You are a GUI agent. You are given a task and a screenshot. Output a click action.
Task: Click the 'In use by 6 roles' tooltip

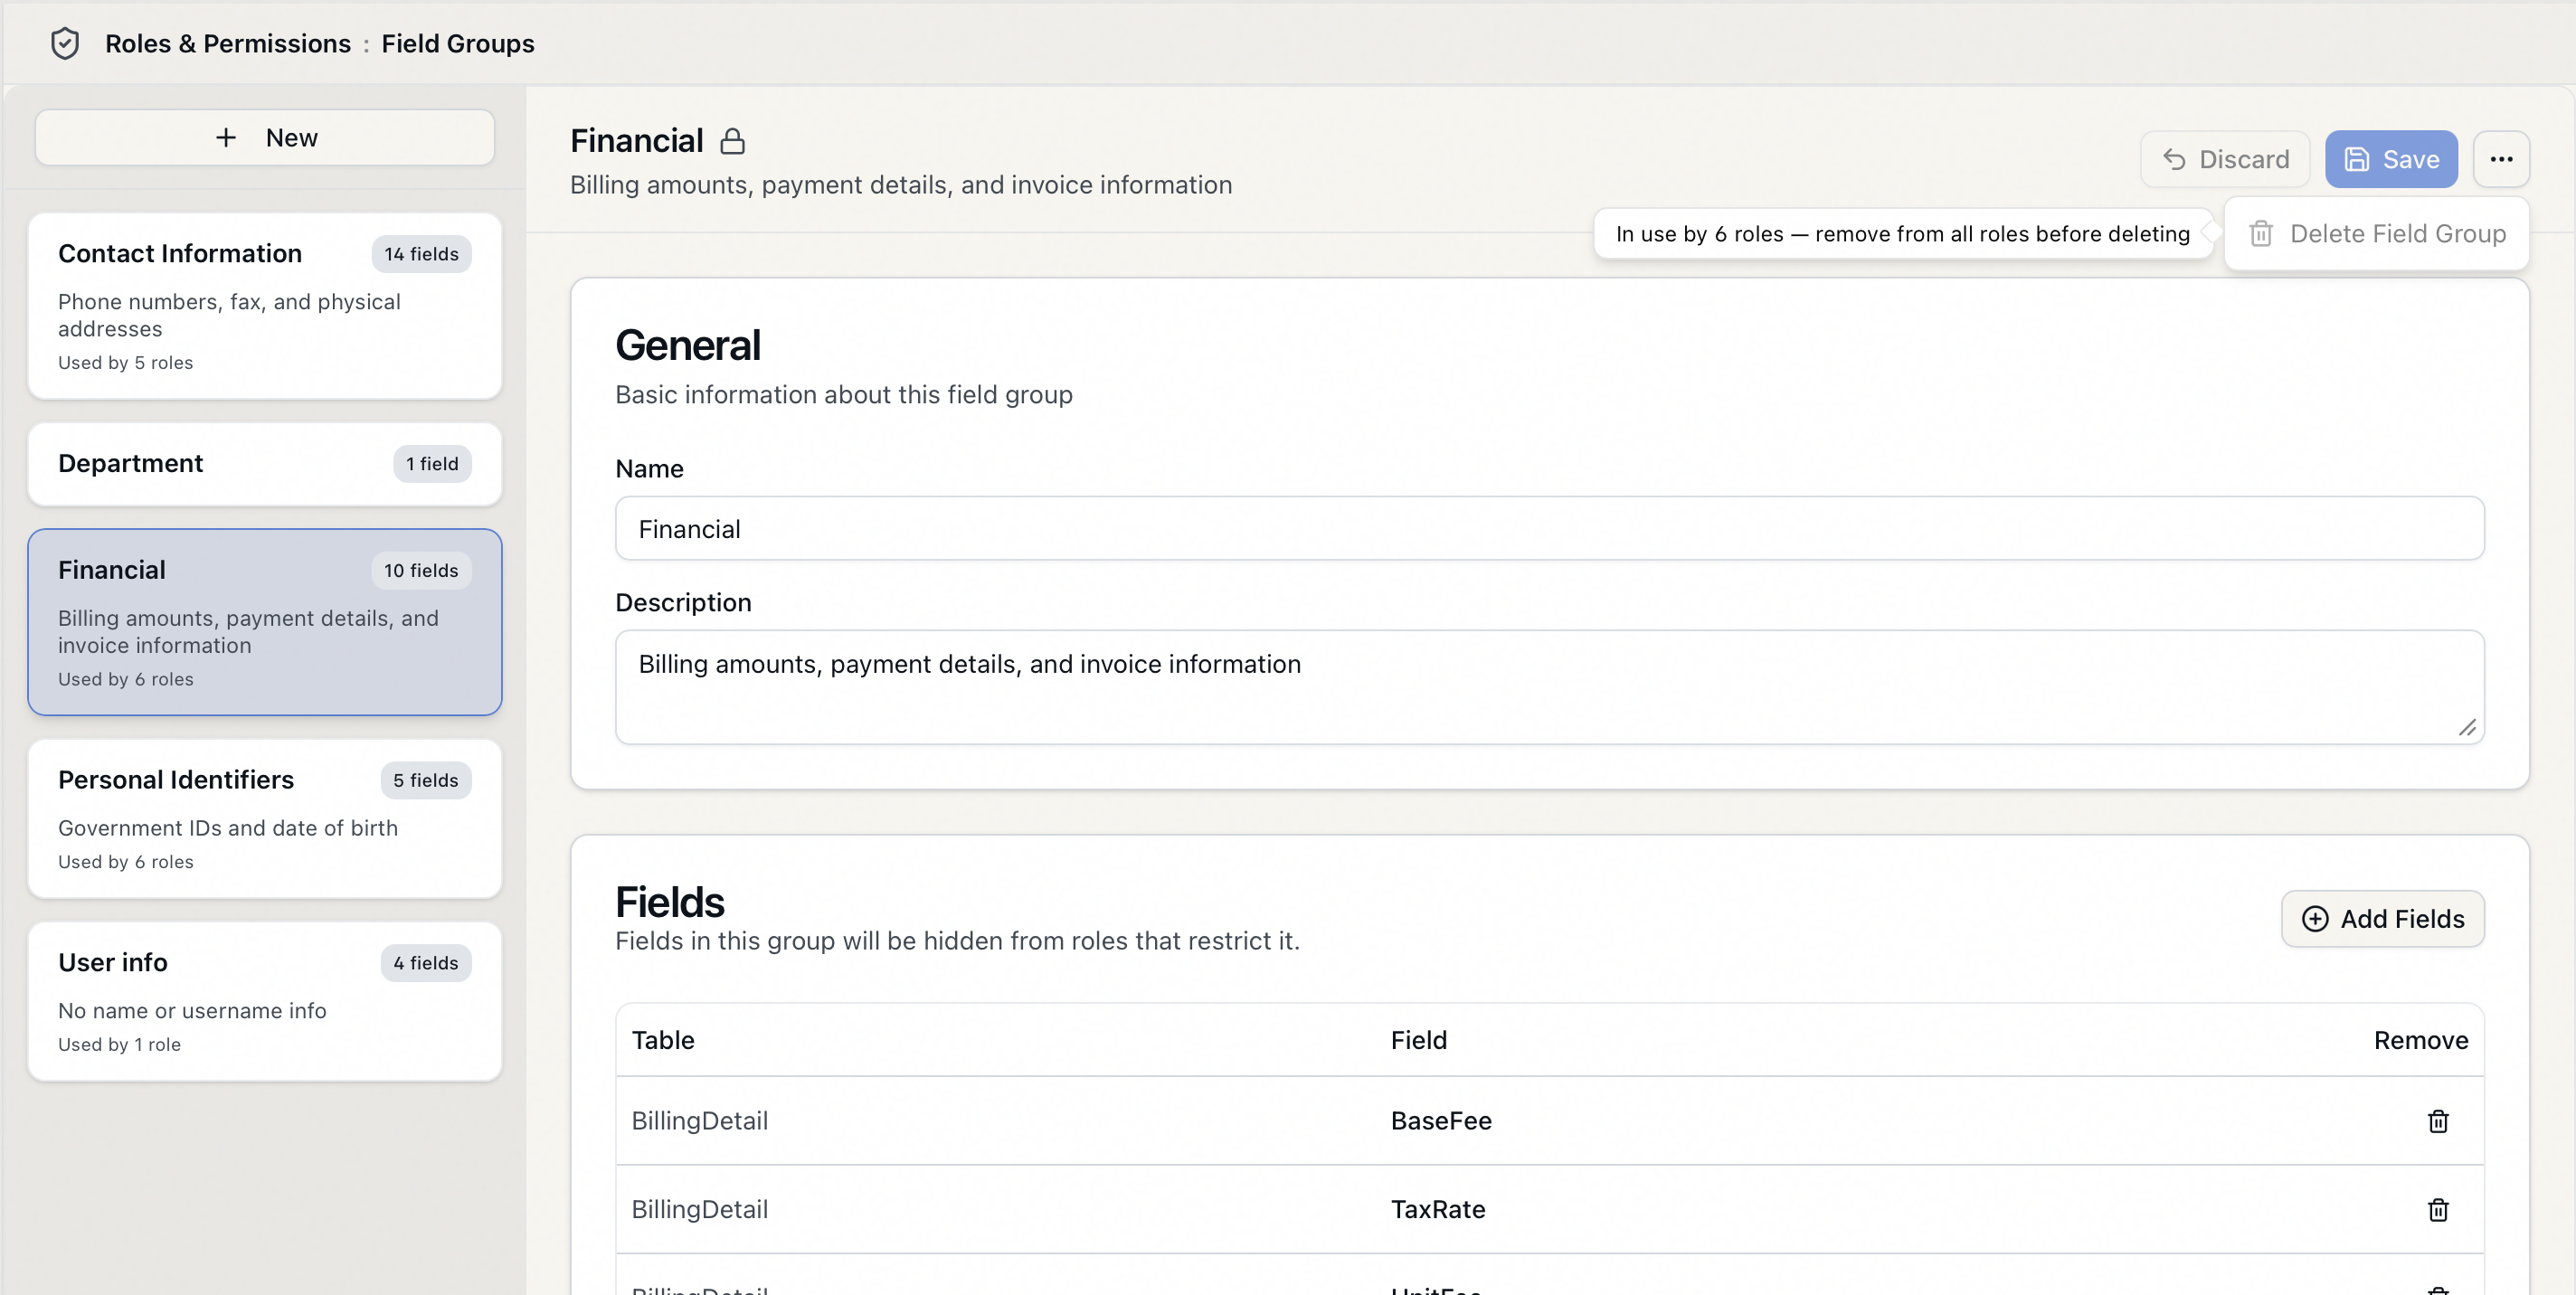pyautogui.click(x=1902, y=233)
